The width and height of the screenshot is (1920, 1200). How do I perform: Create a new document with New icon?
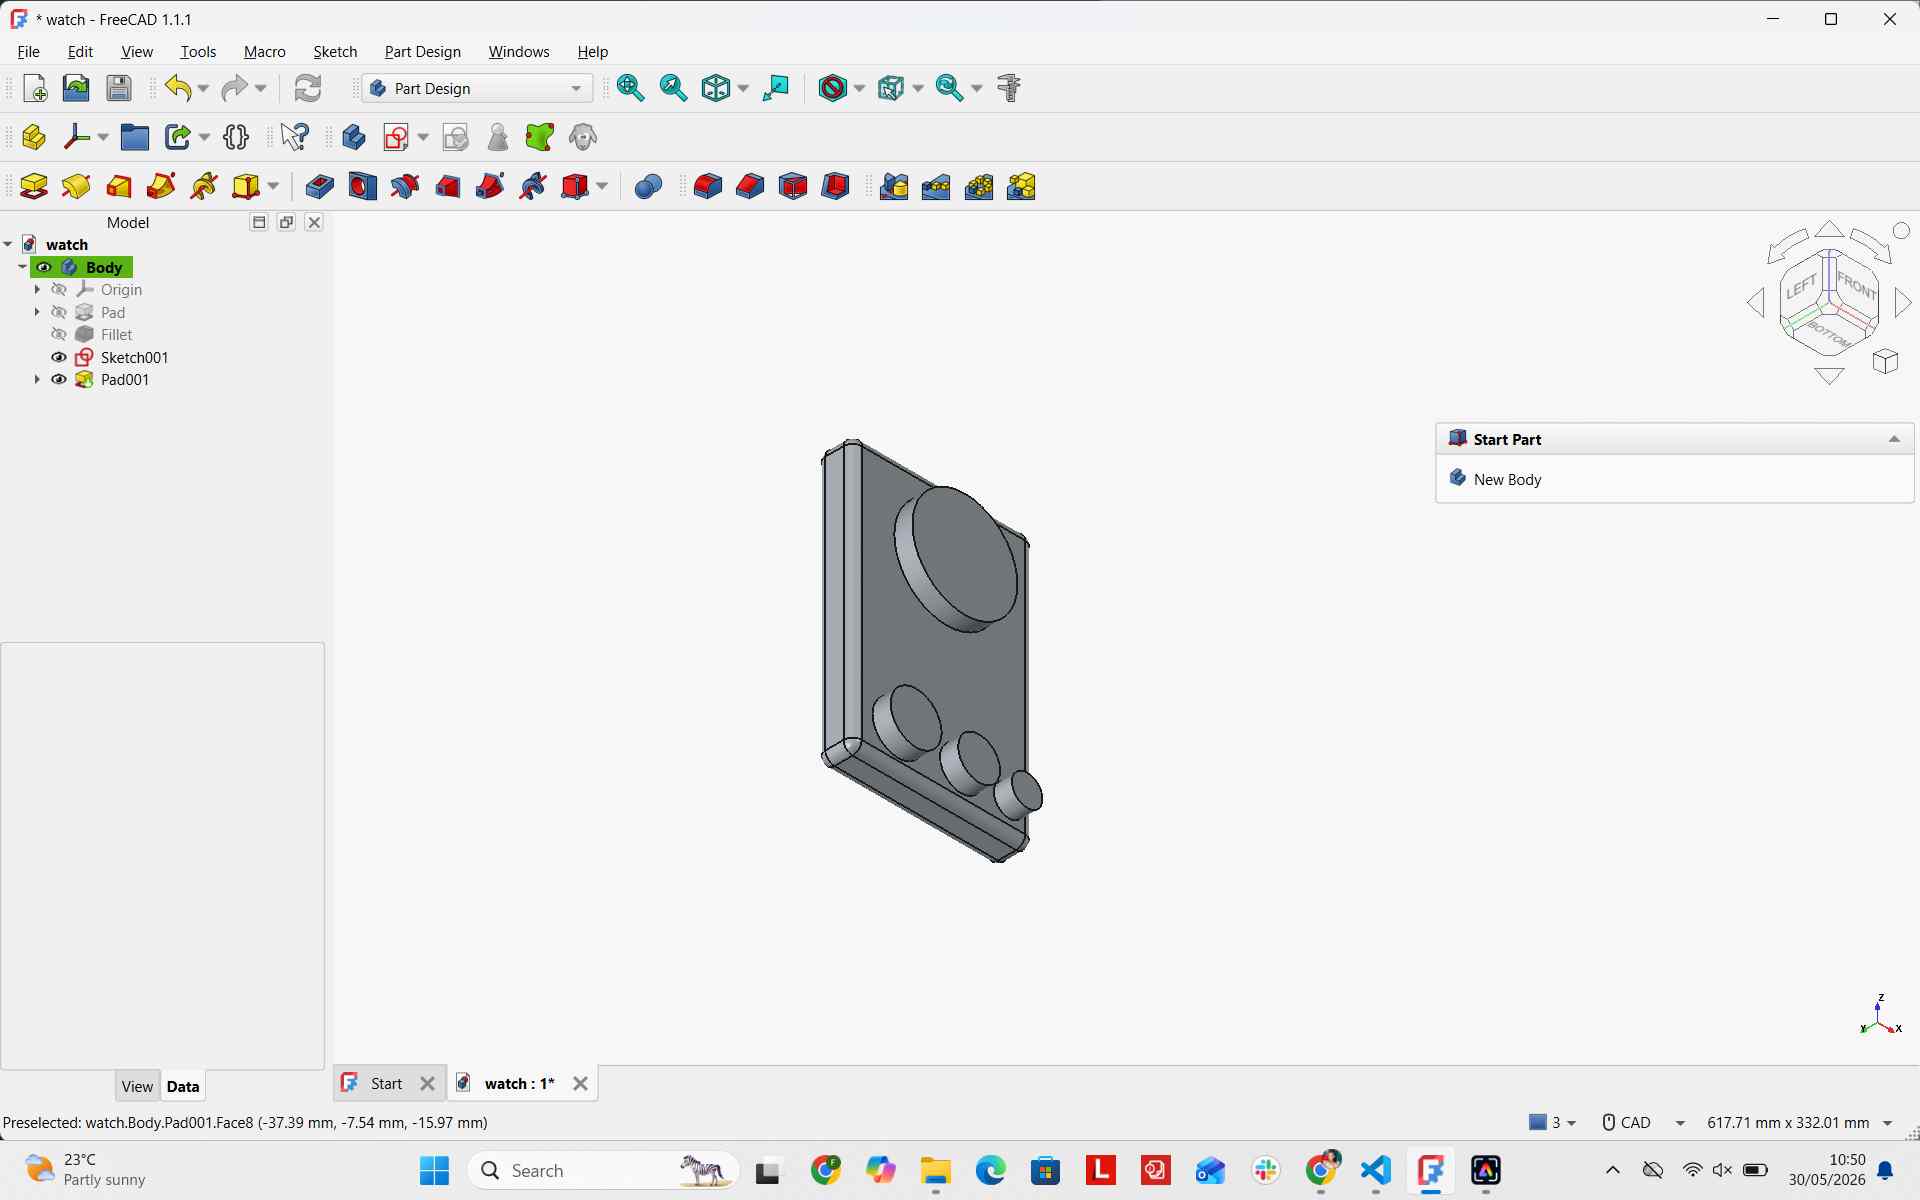pyautogui.click(x=34, y=88)
